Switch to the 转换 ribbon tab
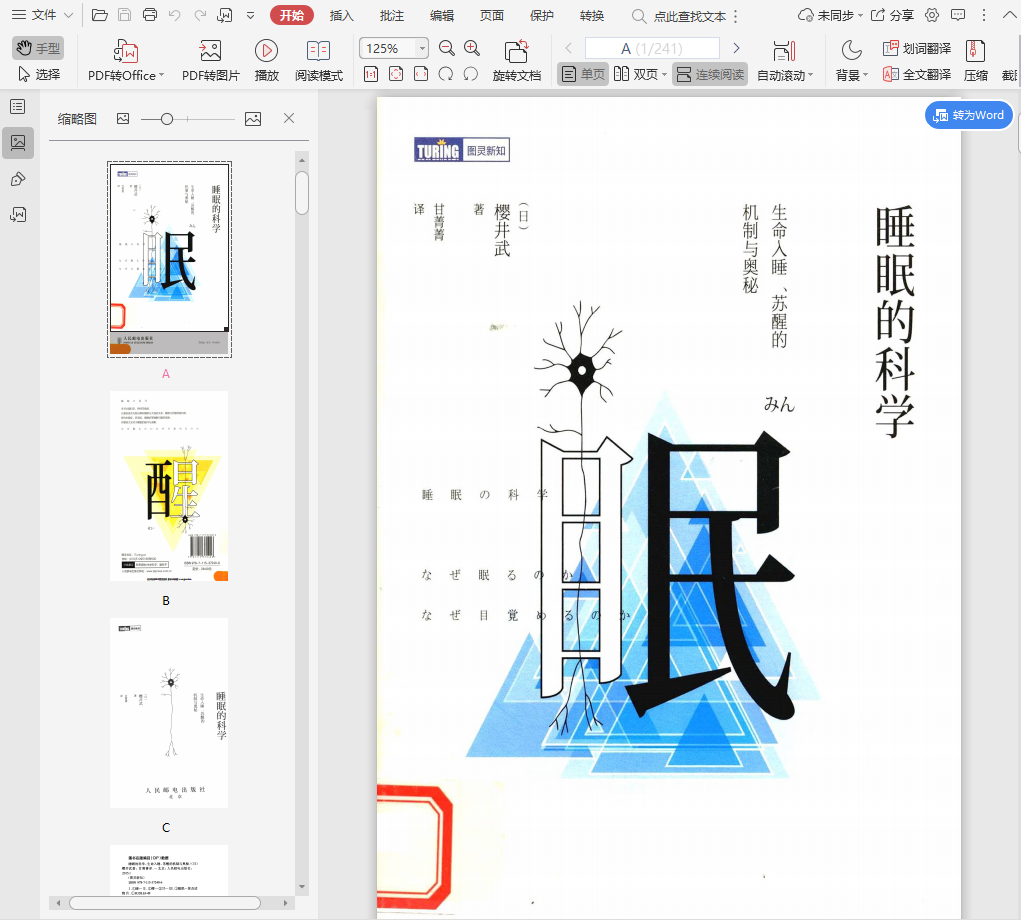1021x920 pixels. click(x=592, y=16)
